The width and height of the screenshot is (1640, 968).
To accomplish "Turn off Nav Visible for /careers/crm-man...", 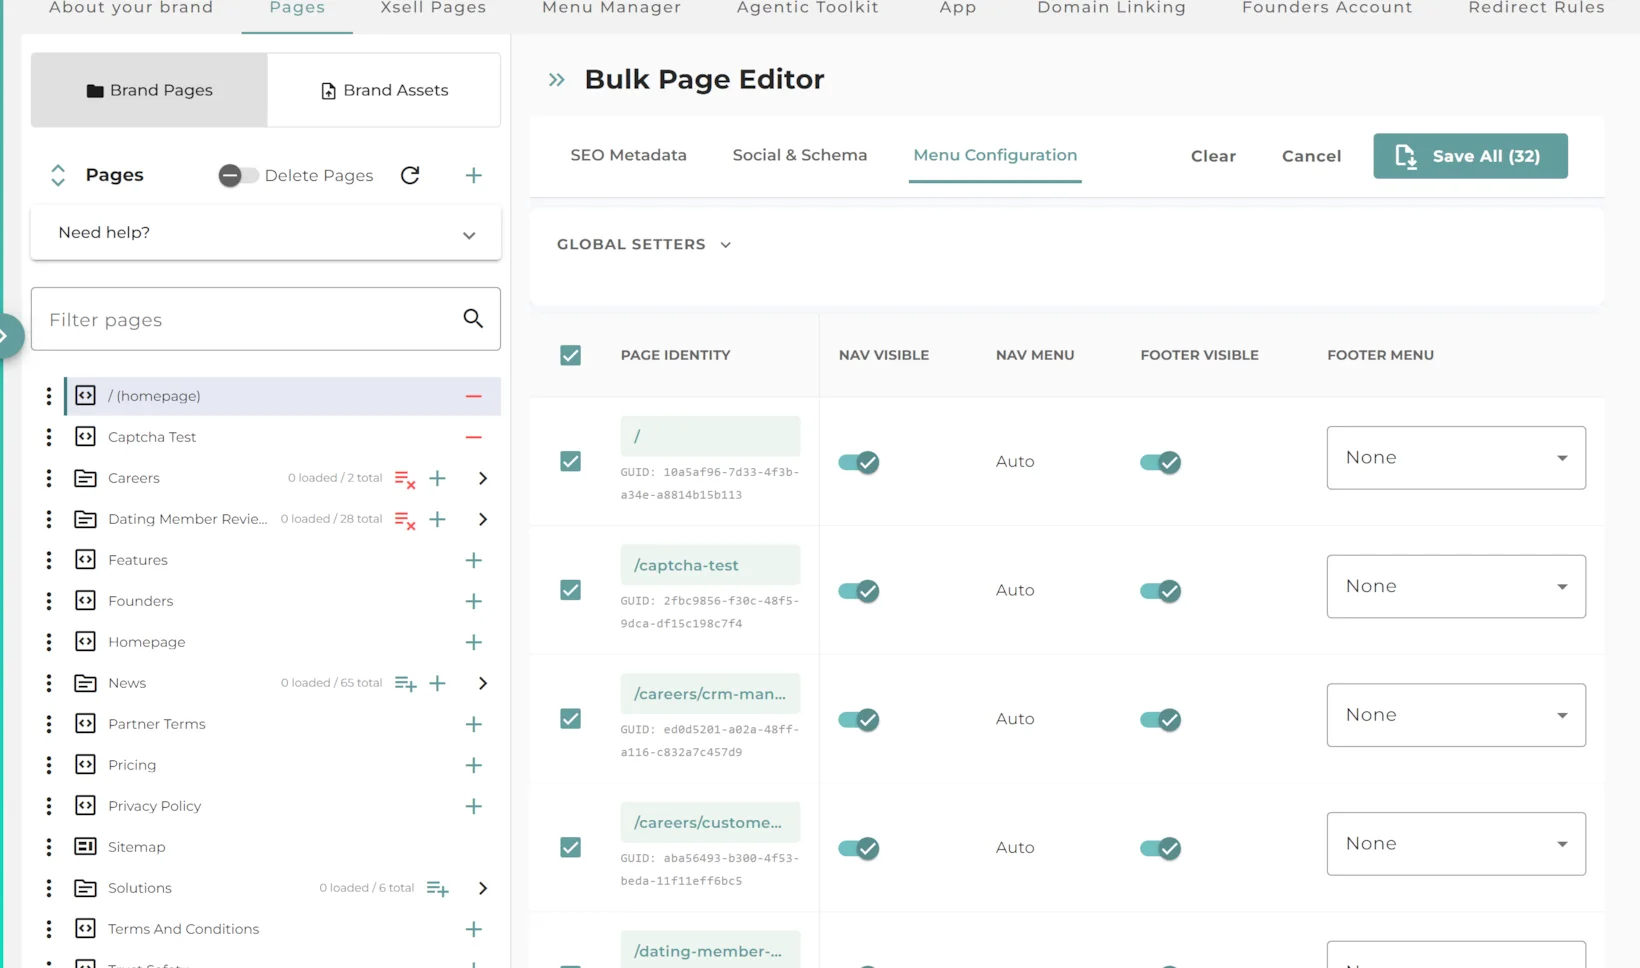I will [x=859, y=719].
